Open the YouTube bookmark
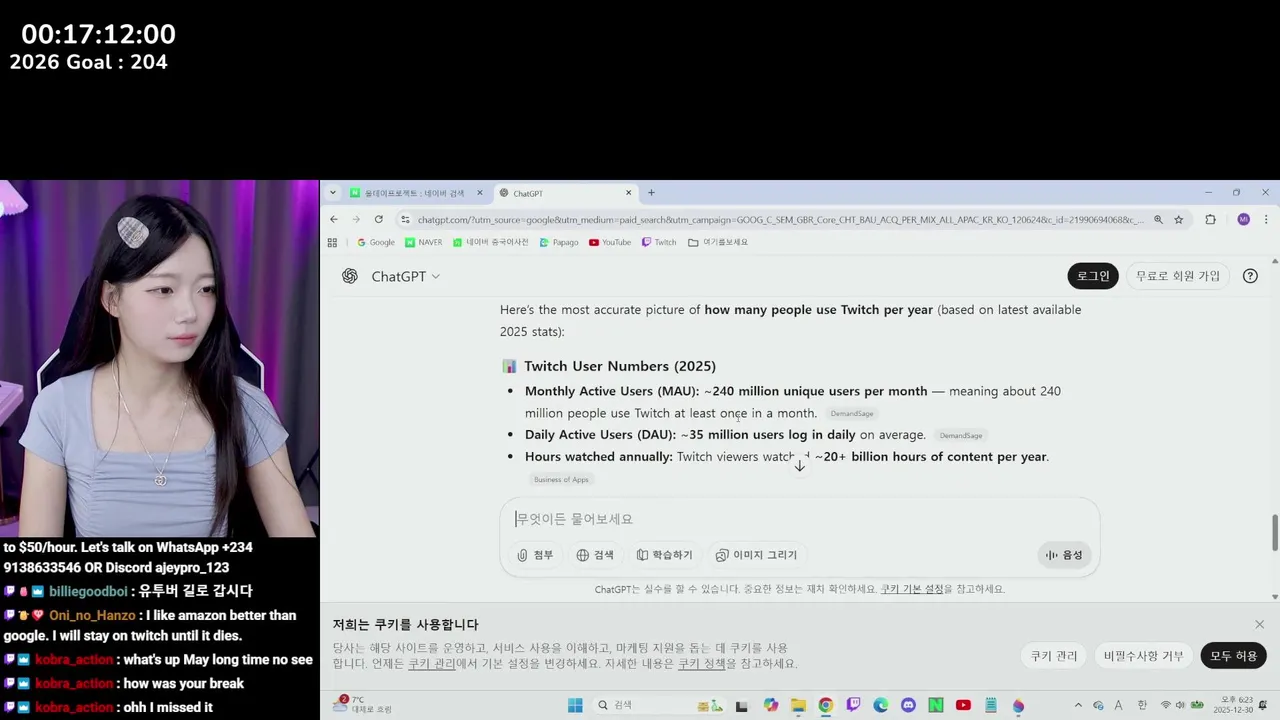 point(610,242)
